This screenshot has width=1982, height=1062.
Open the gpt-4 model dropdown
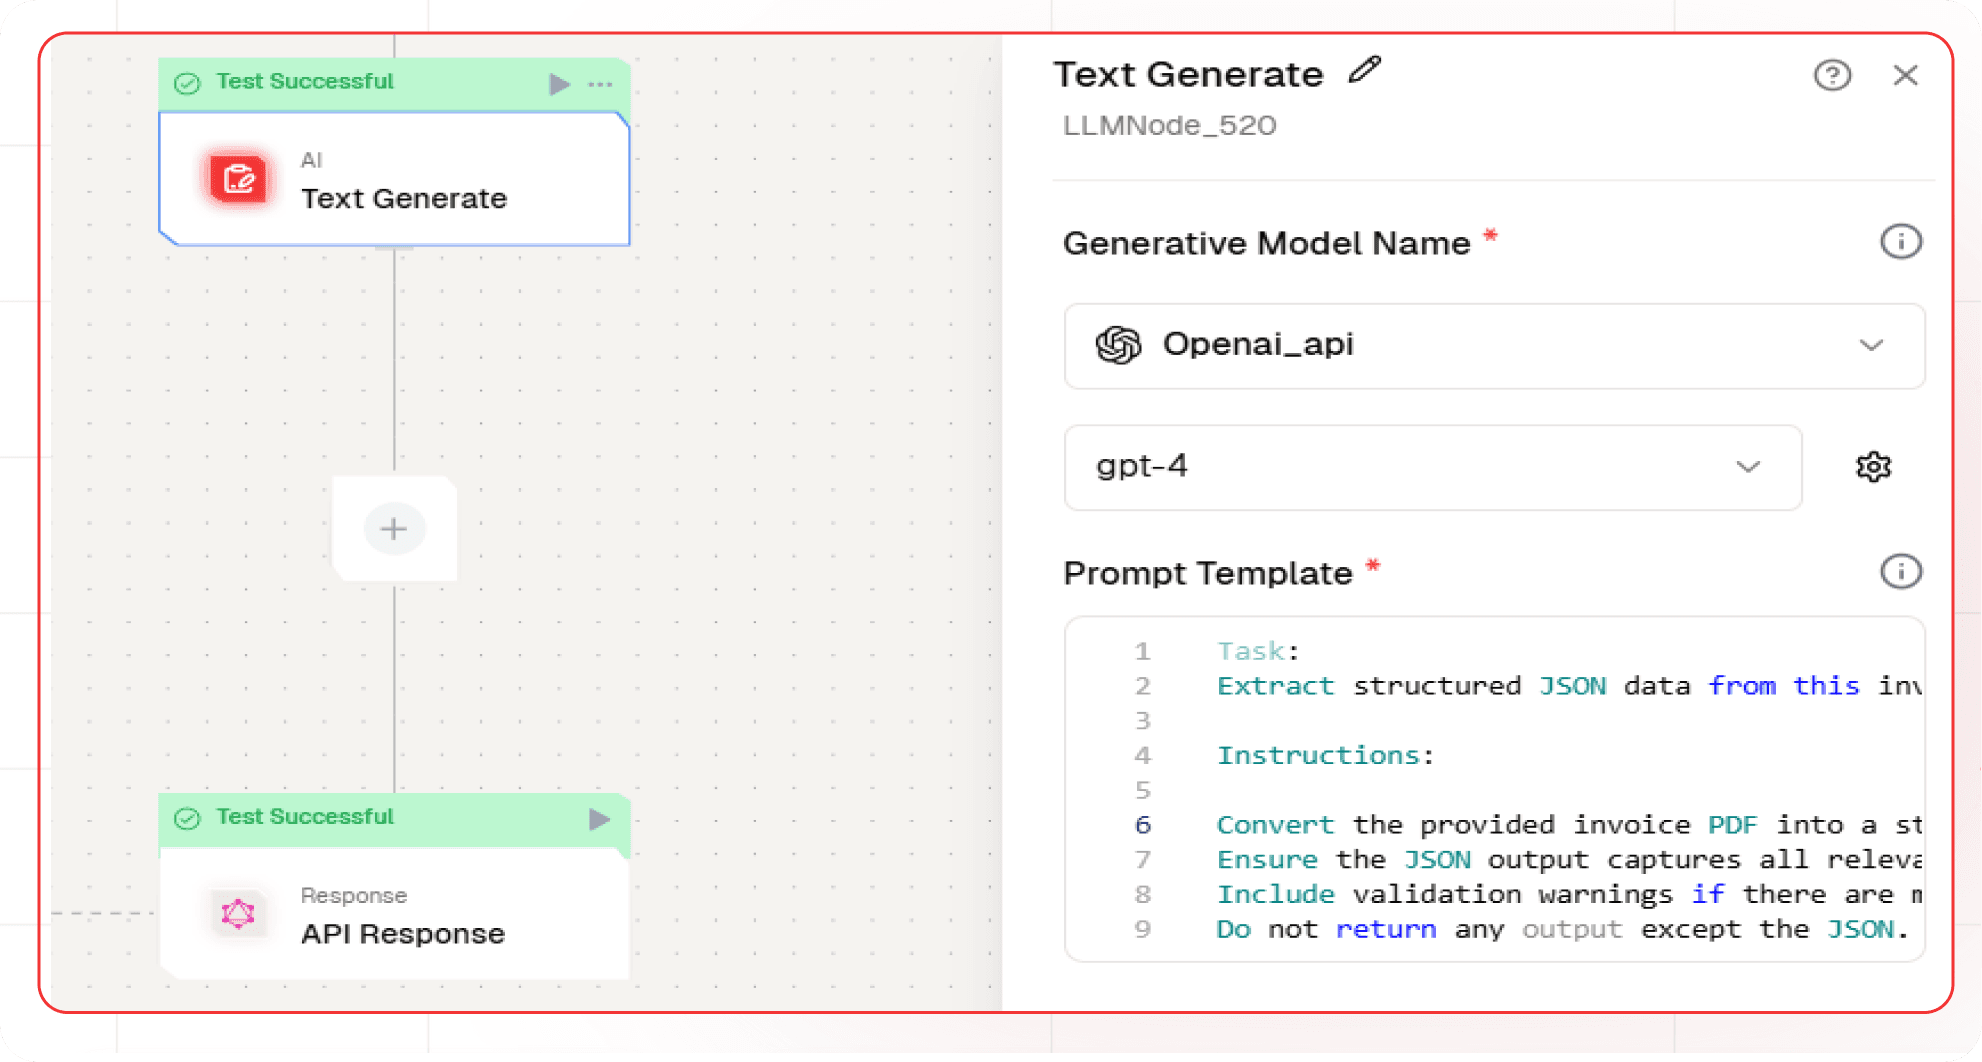click(x=1433, y=467)
